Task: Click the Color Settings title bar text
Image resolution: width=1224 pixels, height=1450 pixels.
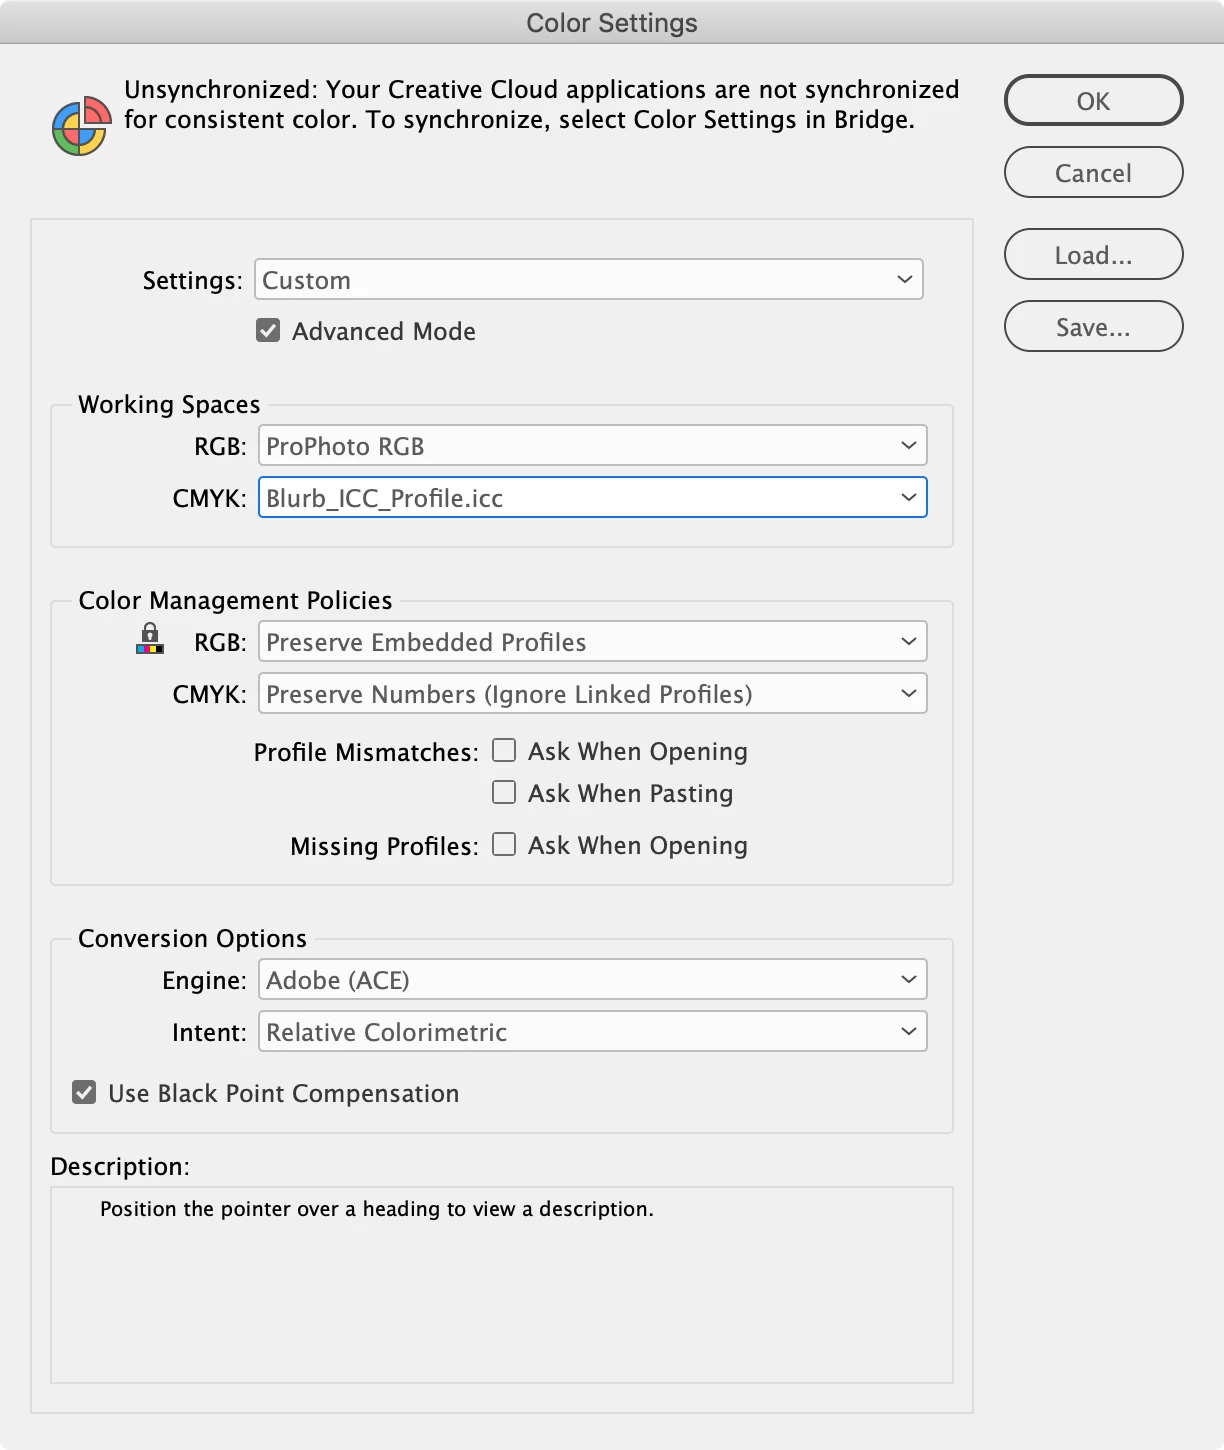Action: (612, 23)
